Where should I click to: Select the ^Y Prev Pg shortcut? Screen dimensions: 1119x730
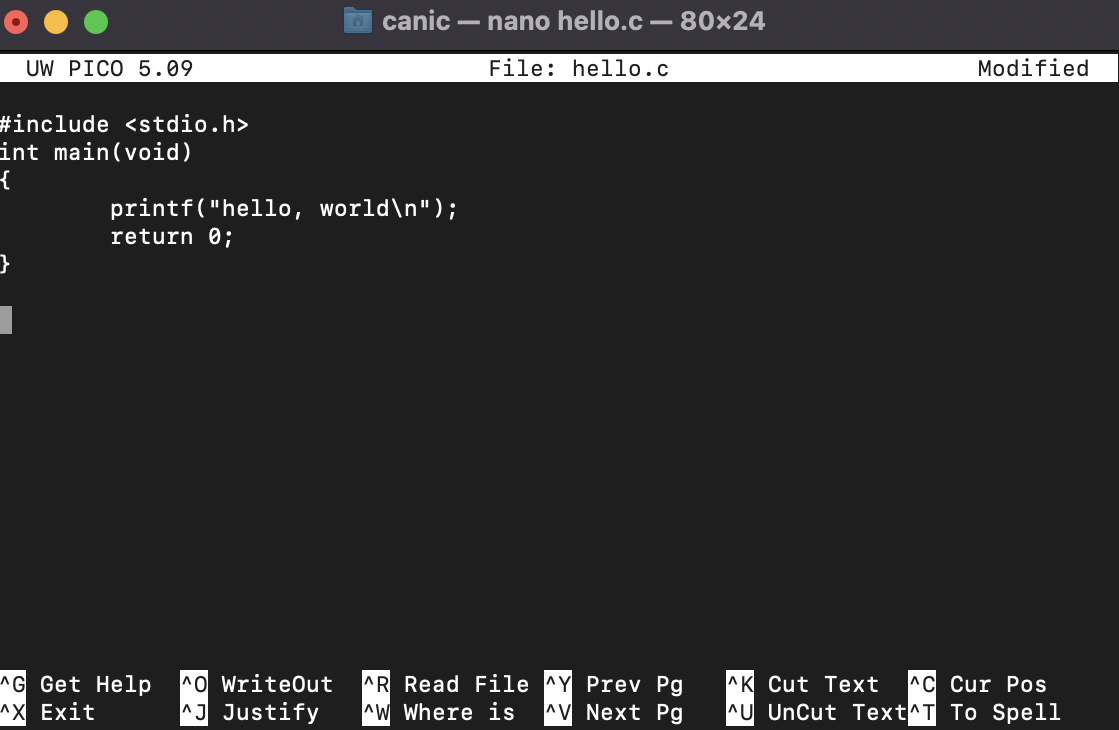click(614, 684)
